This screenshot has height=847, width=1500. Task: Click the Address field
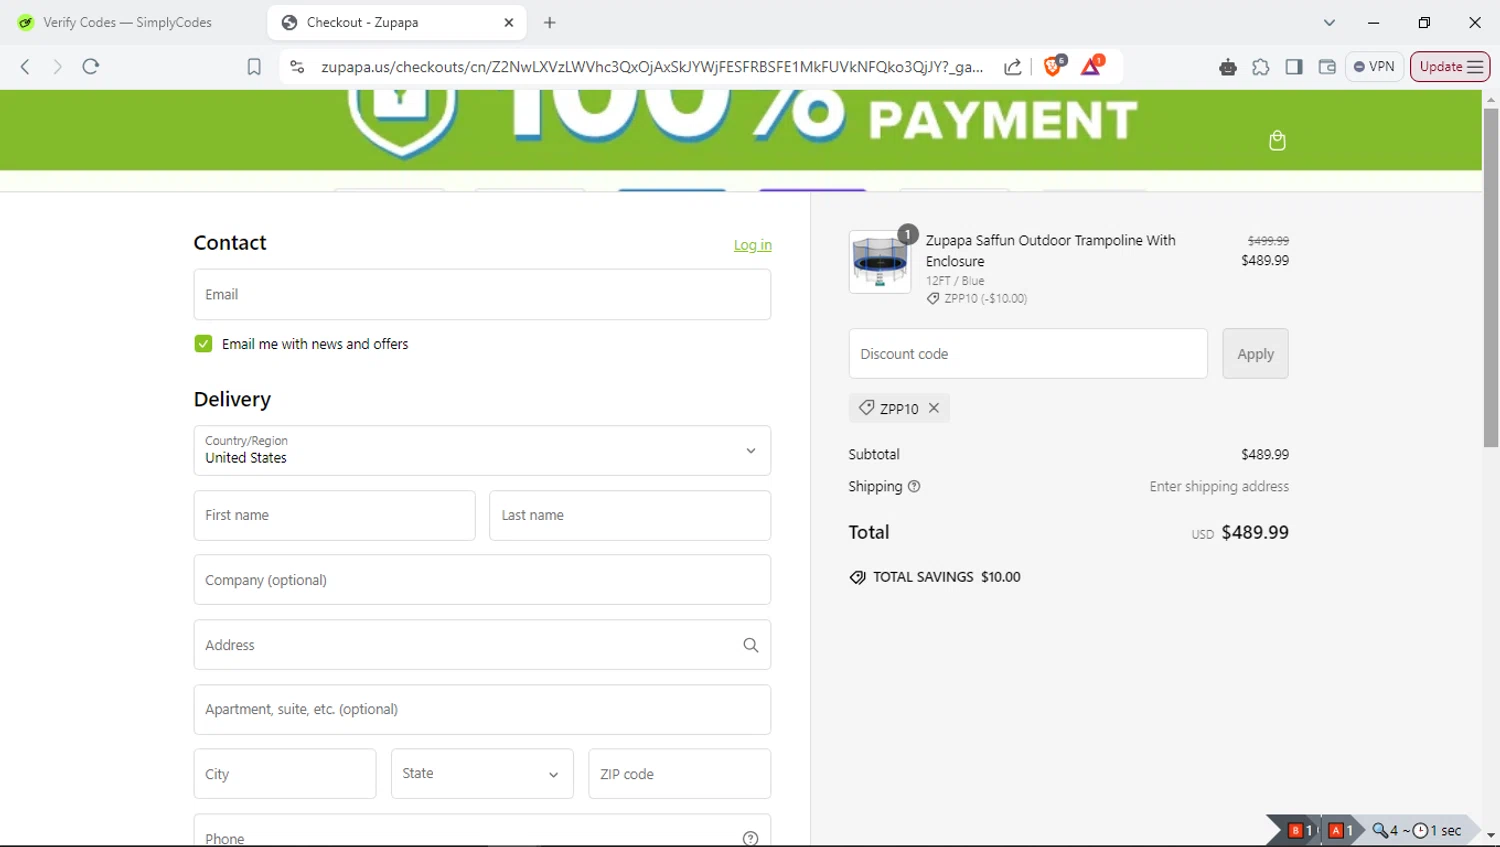482,645
